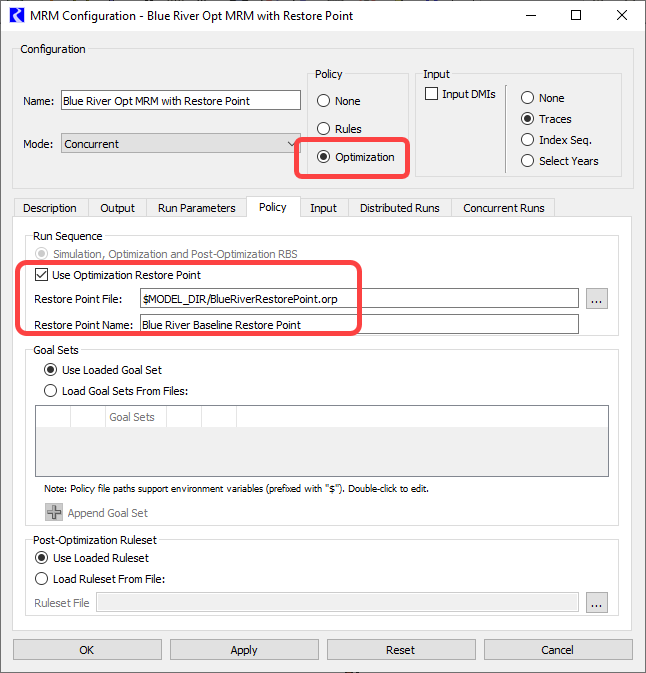This screenshot has height=673, width=646.
Task: Go to the Concurrent Runs tab
Action: [x=504, y=208]
